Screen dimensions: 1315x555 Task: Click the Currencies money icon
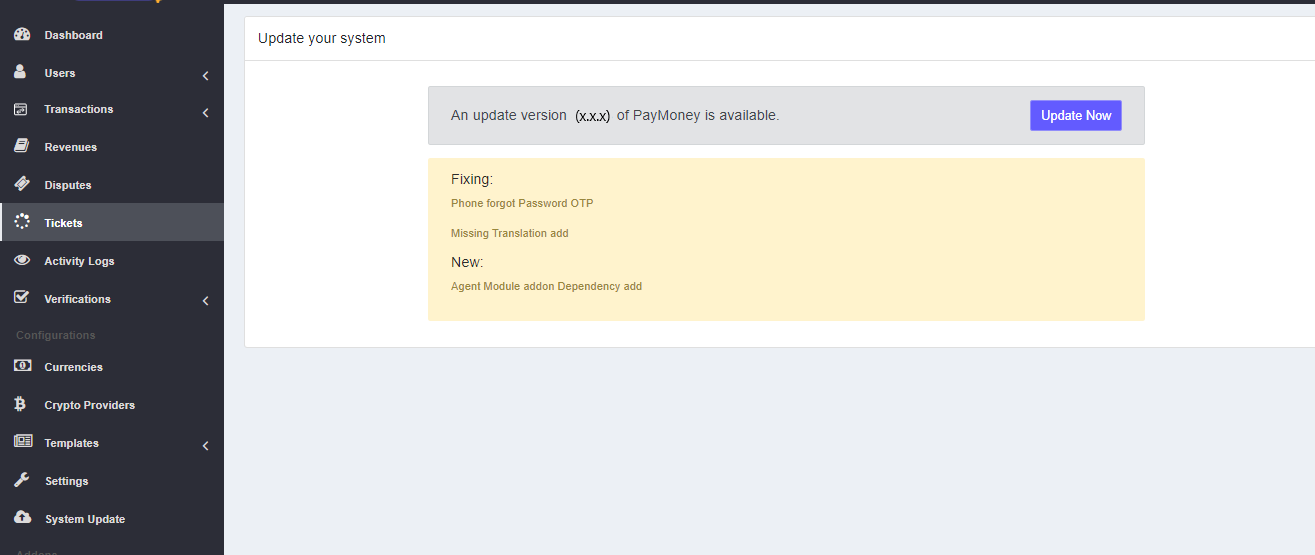click(22, 367)
